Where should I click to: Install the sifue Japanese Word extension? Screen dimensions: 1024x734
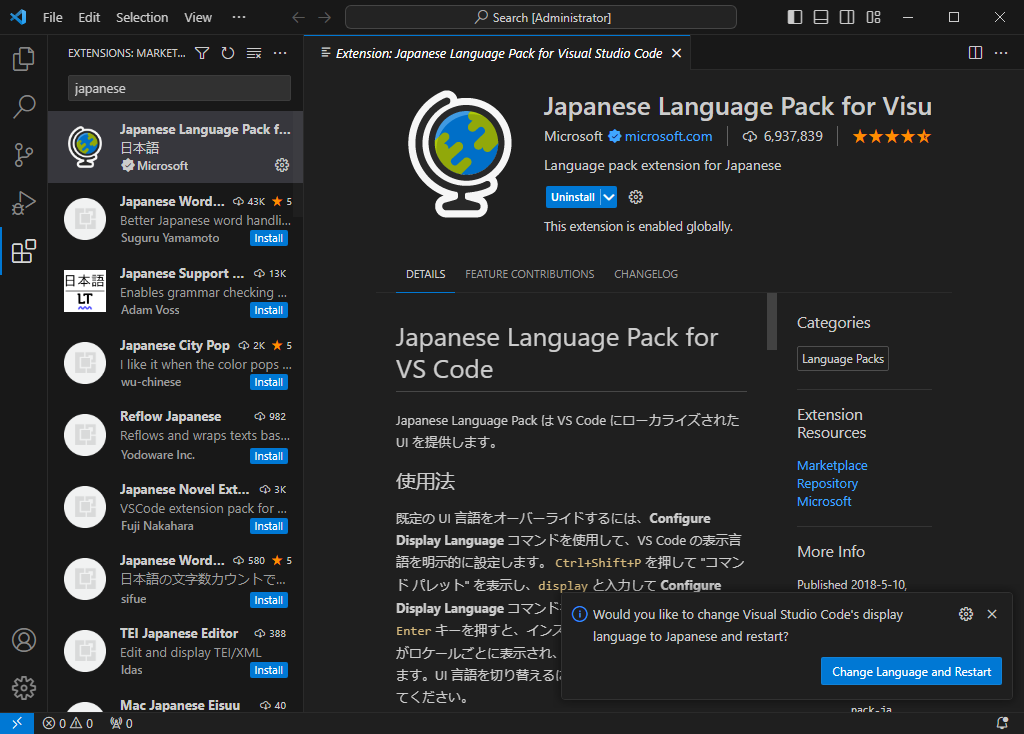pyautogui.click(x=268, y=600)
